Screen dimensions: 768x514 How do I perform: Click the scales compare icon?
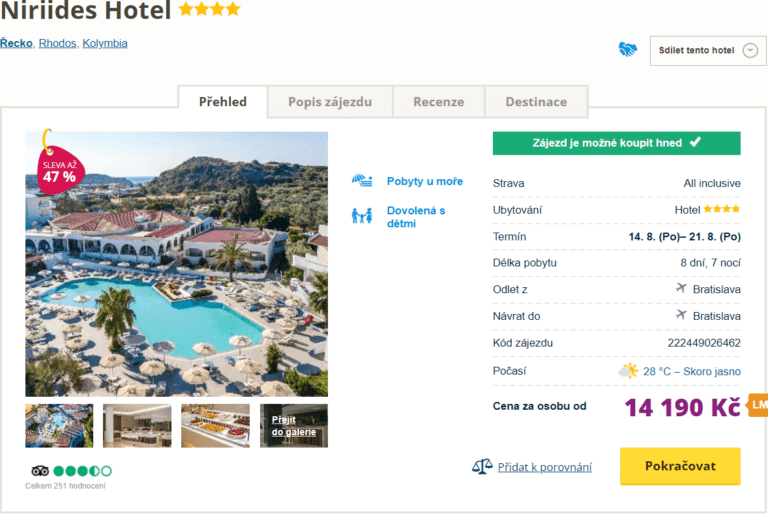pos(482,467)
